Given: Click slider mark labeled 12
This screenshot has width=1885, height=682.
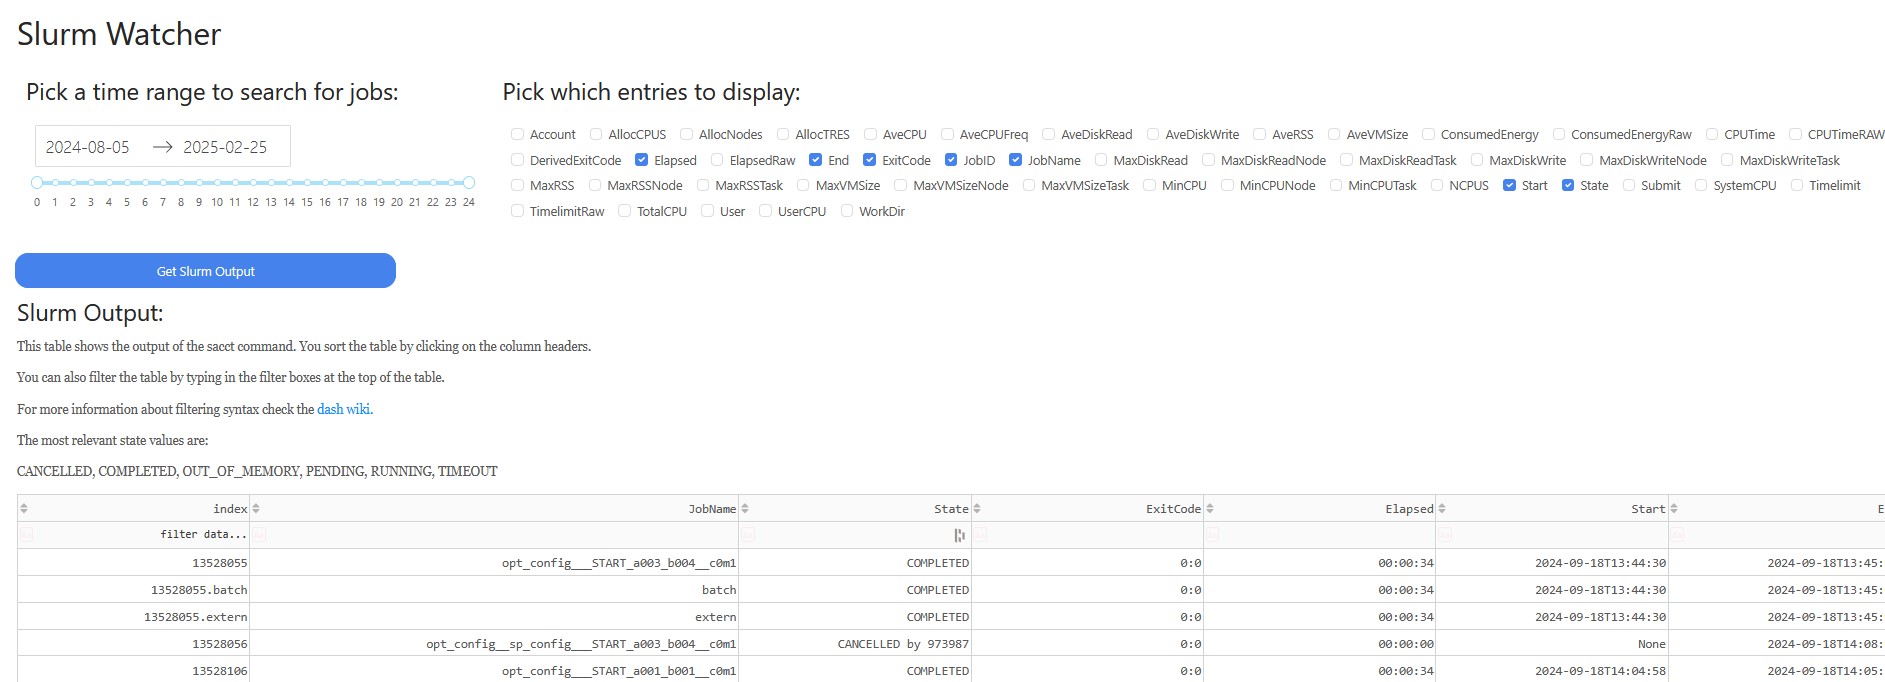Looking at the screenshot, I should (253, 202).
